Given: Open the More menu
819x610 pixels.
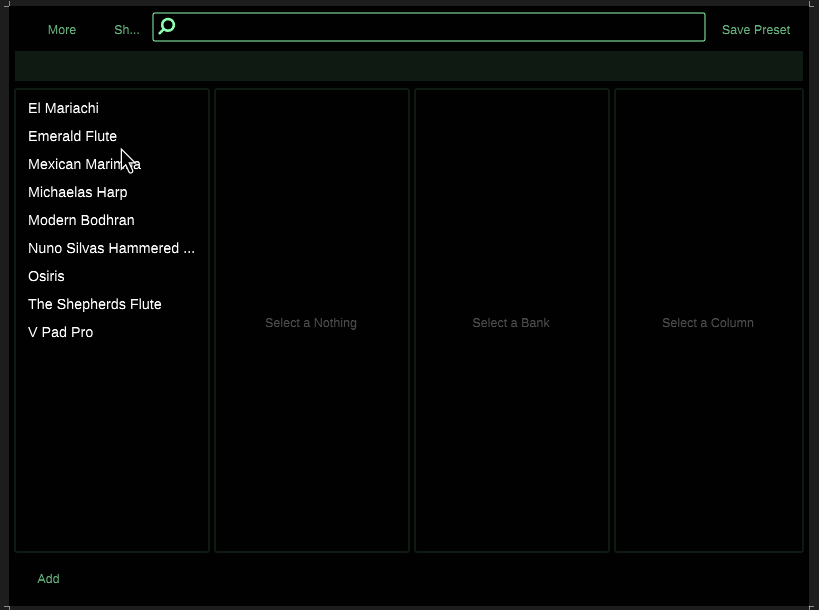Looking at the screenshot, I should click(x=62, y=30).
